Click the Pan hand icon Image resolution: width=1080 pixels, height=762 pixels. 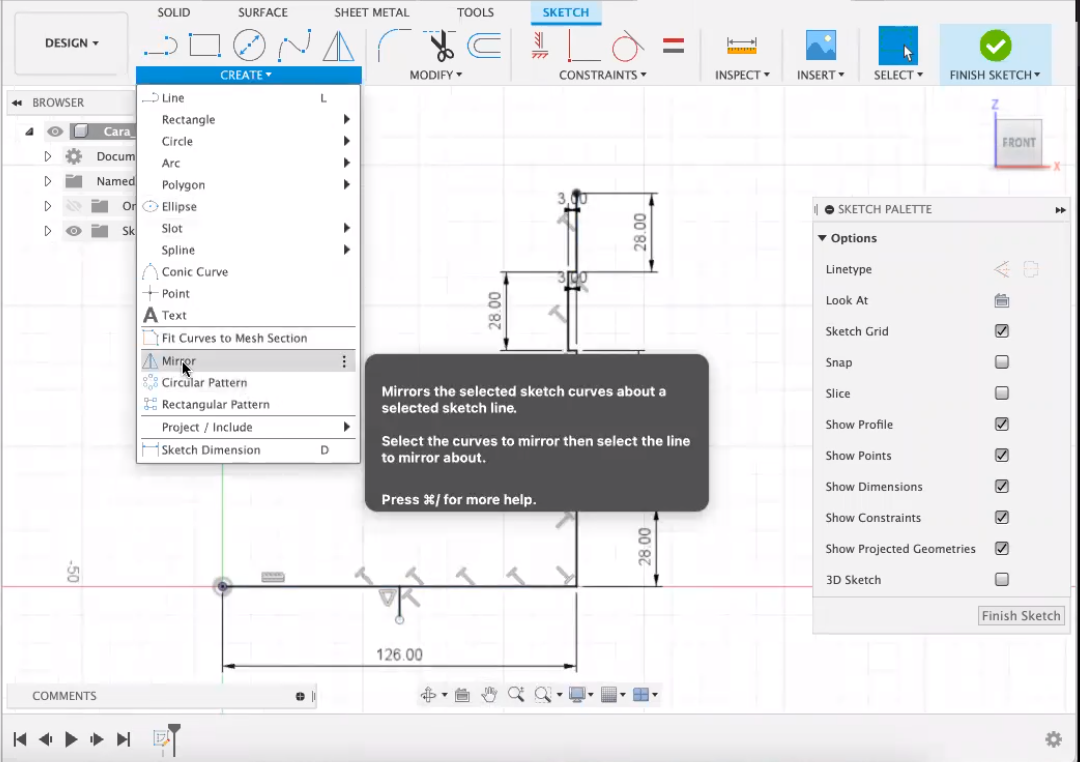[489, 694]
